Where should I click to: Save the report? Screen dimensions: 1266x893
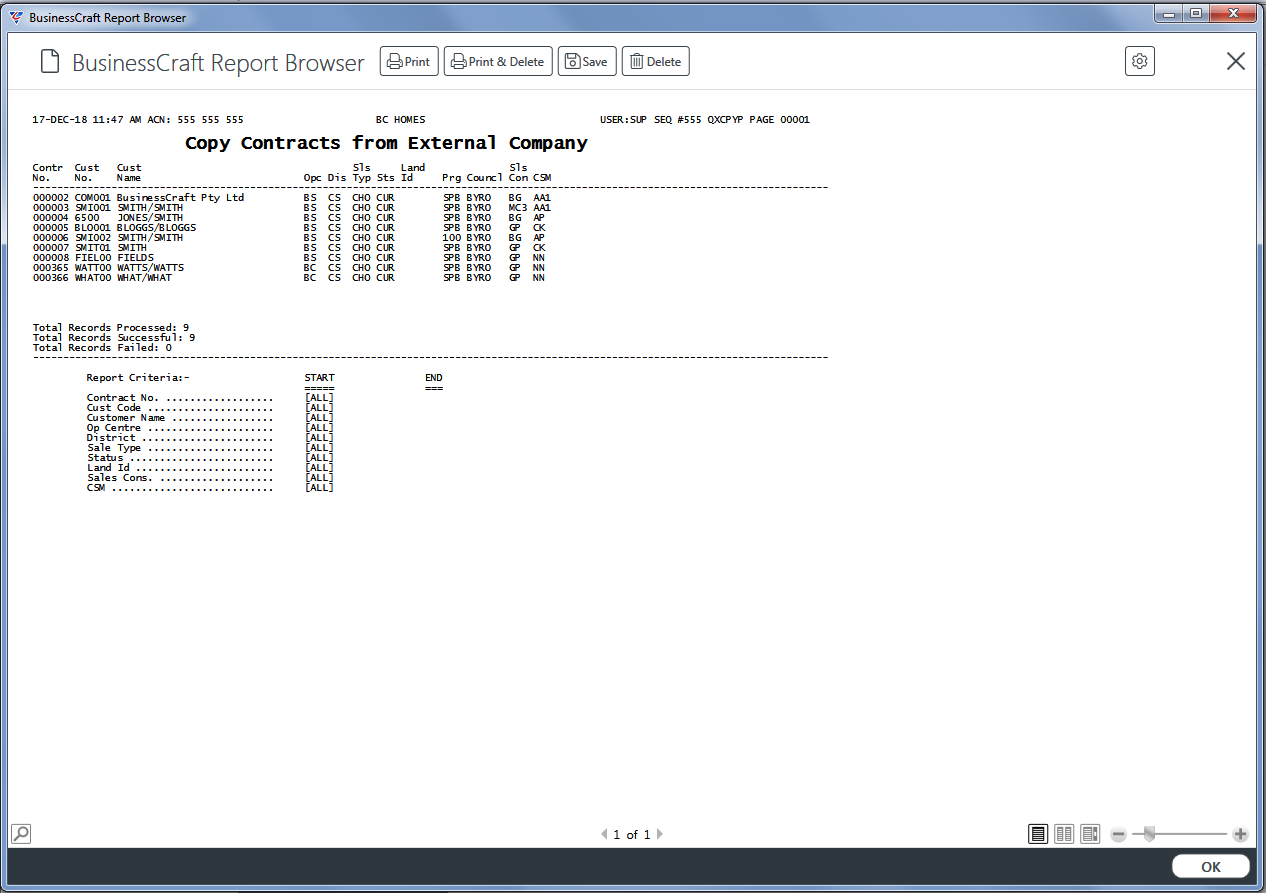[587, 61]
